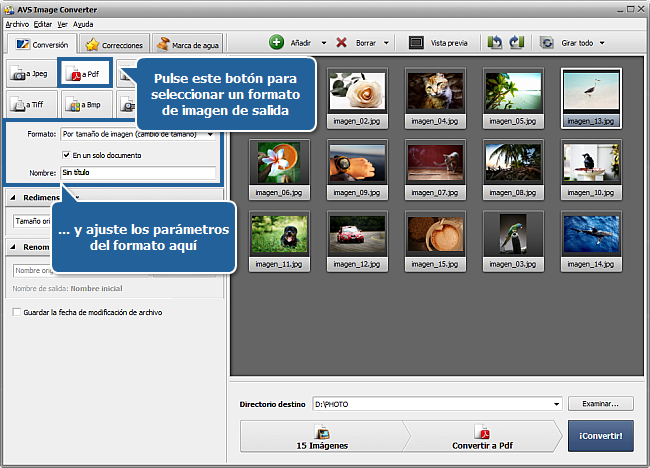Rotate image left using toolbar icon
Viewport: 650px width, 468px height.
[495, 42]
